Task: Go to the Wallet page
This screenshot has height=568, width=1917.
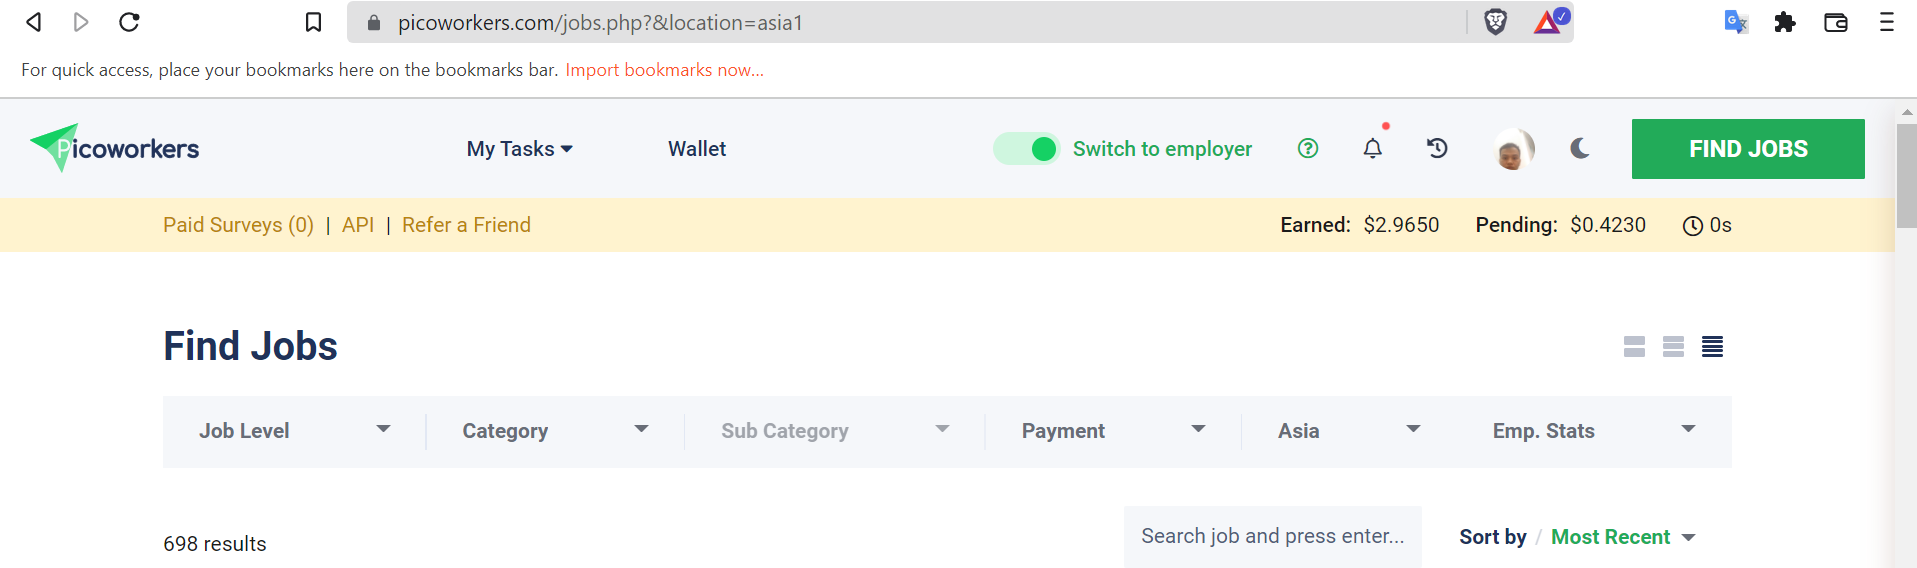Action: click(697, 149)
